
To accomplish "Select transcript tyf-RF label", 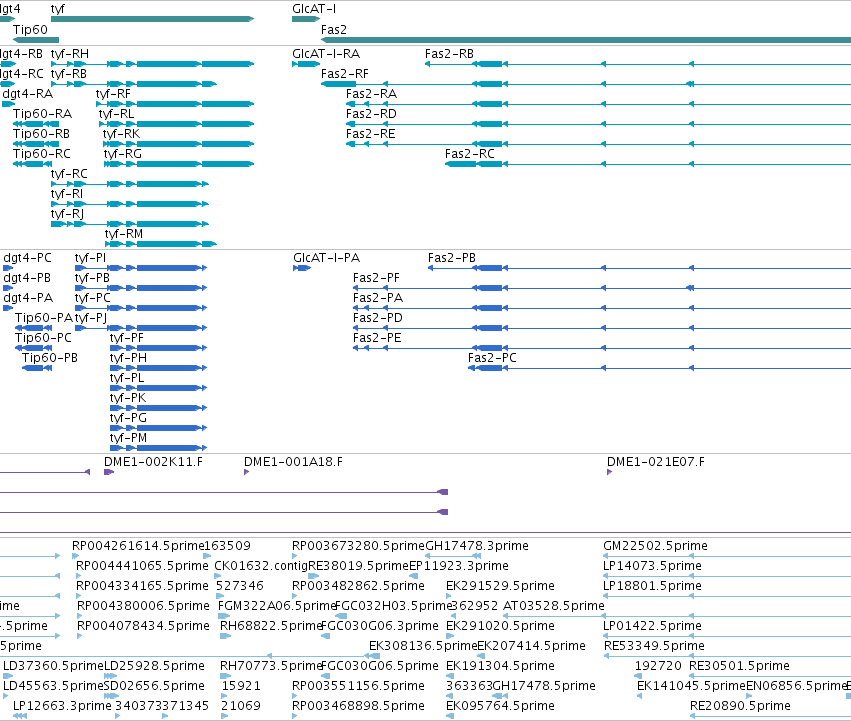I will (x=113, y=94).
